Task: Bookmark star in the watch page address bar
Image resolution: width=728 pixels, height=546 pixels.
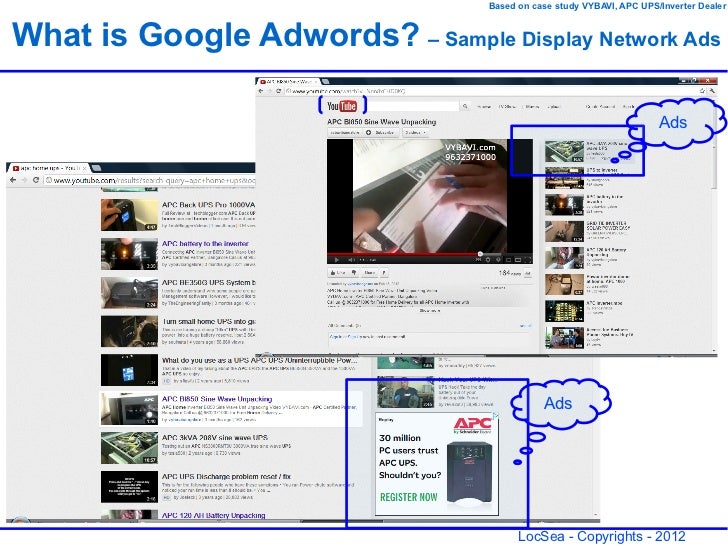Action: click(x=702, y=91)
